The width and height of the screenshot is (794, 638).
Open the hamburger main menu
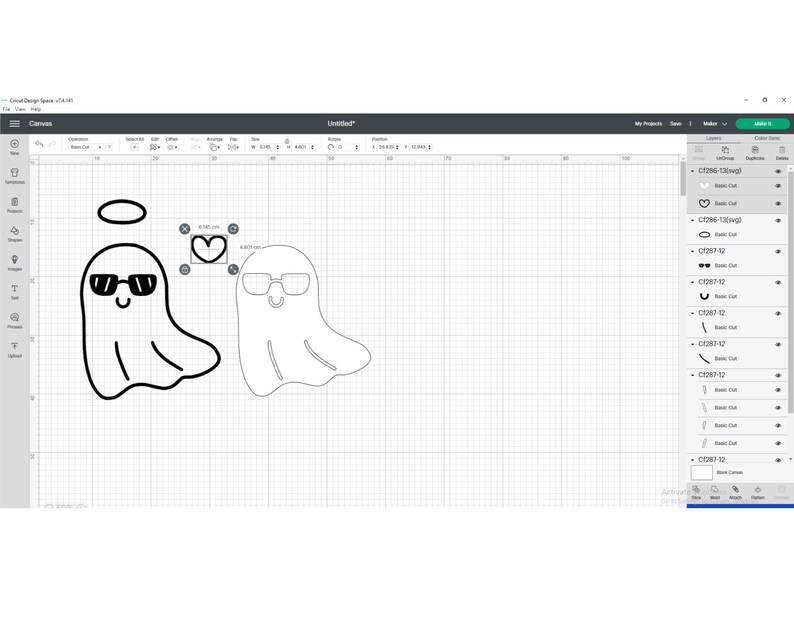click(x=15, y=124)
